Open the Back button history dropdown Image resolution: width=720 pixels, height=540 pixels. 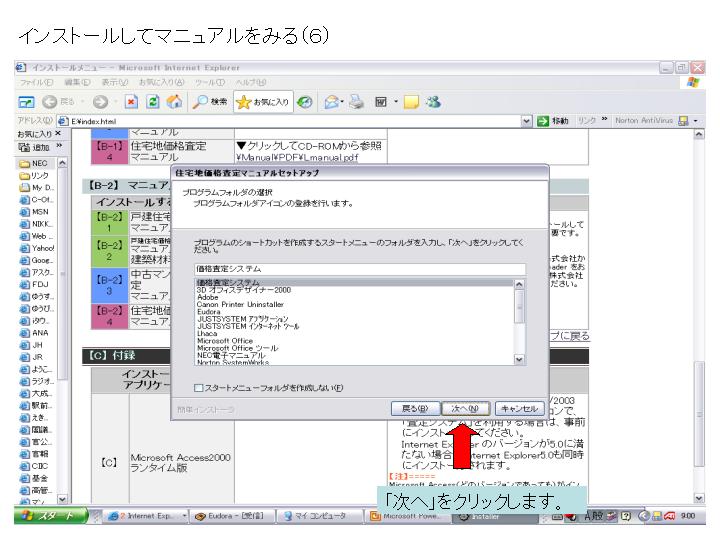pos(83,102)
